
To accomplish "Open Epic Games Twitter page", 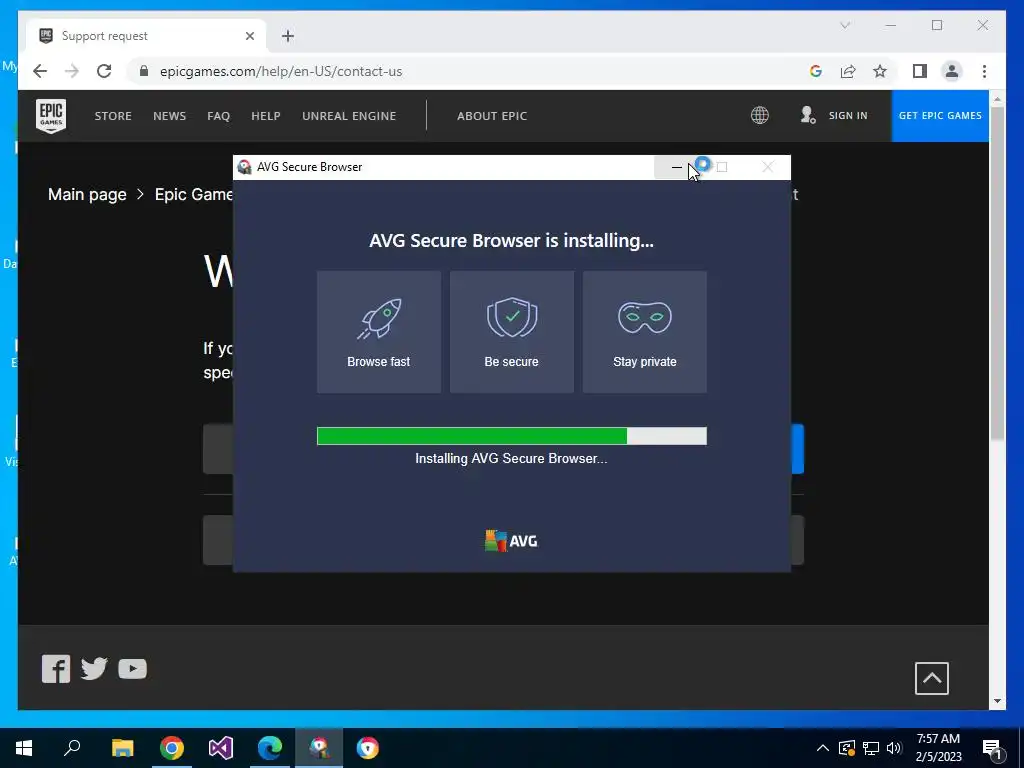I will click(x=94, y=669).
